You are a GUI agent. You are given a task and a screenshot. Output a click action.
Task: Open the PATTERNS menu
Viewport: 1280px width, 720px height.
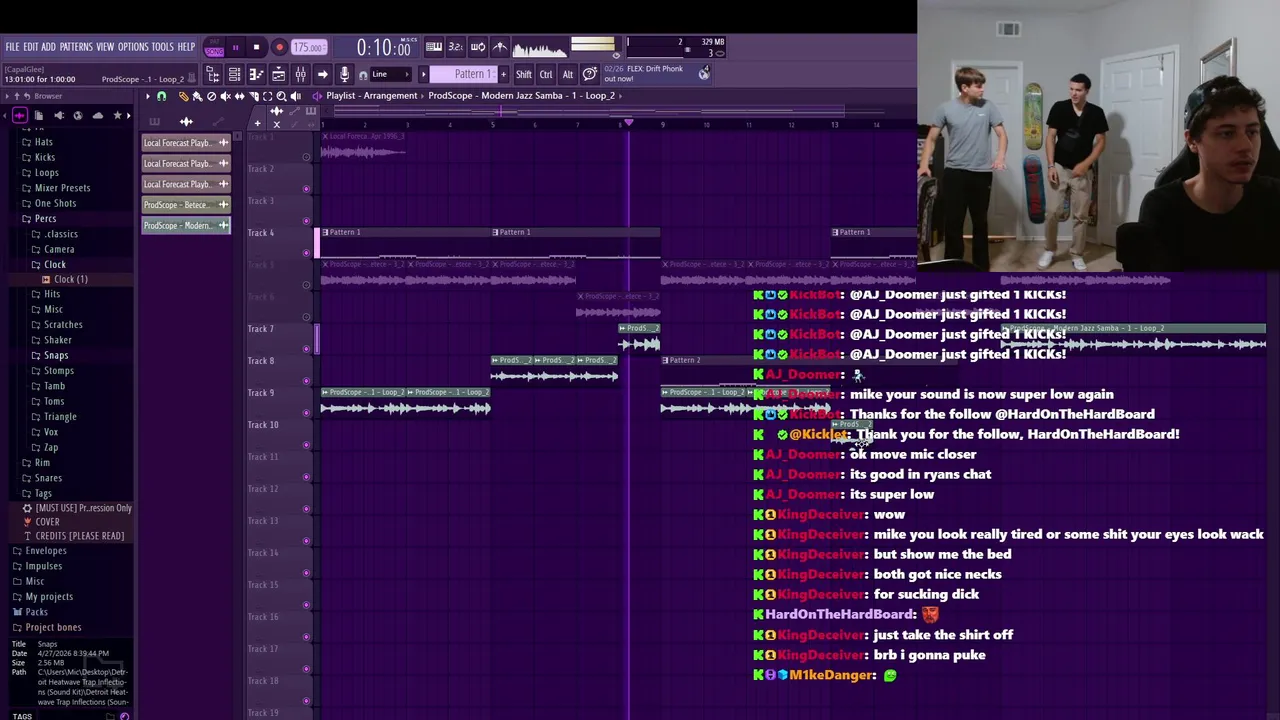(x=76, y=47)
